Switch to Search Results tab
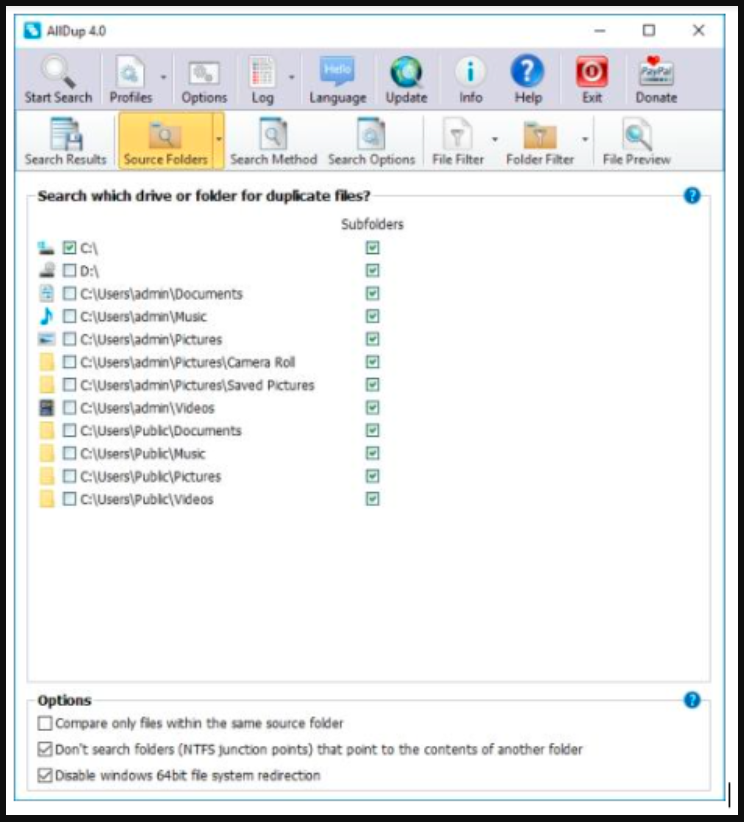This screenshot has height=822, width=744. [x=66, y=141]
